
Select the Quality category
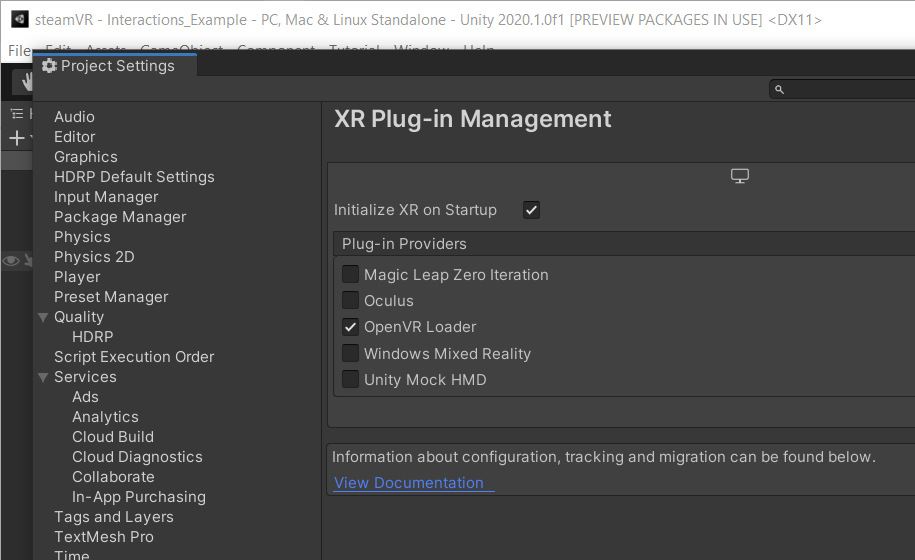79,317
